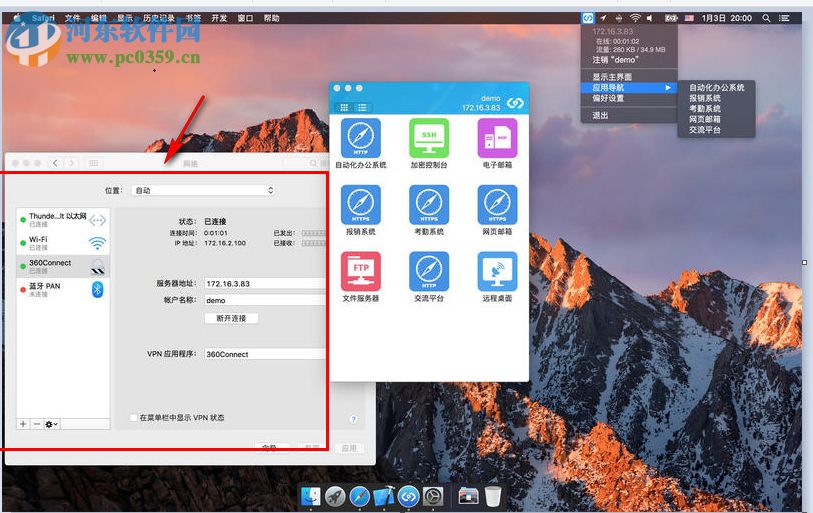This screenshot has height=513, width=813.
Task: Remove selected network service with minus button
Action: (x=36, y=424)
